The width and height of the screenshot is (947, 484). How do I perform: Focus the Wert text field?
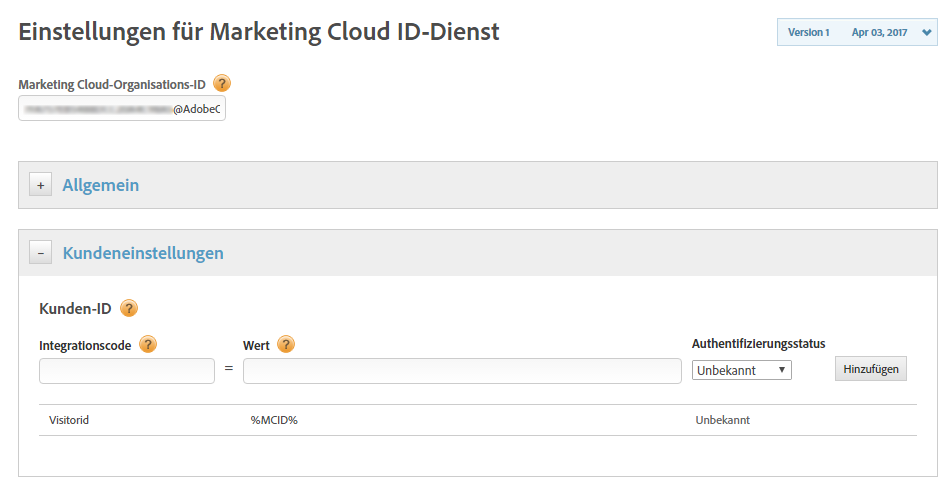click(x=462, y=371)
